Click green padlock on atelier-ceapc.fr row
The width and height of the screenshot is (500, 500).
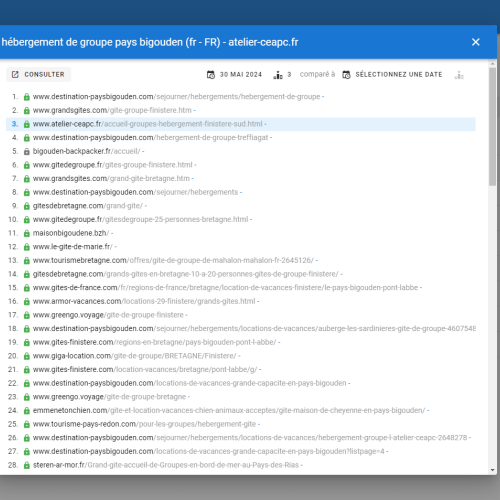[x=27, y=124]
